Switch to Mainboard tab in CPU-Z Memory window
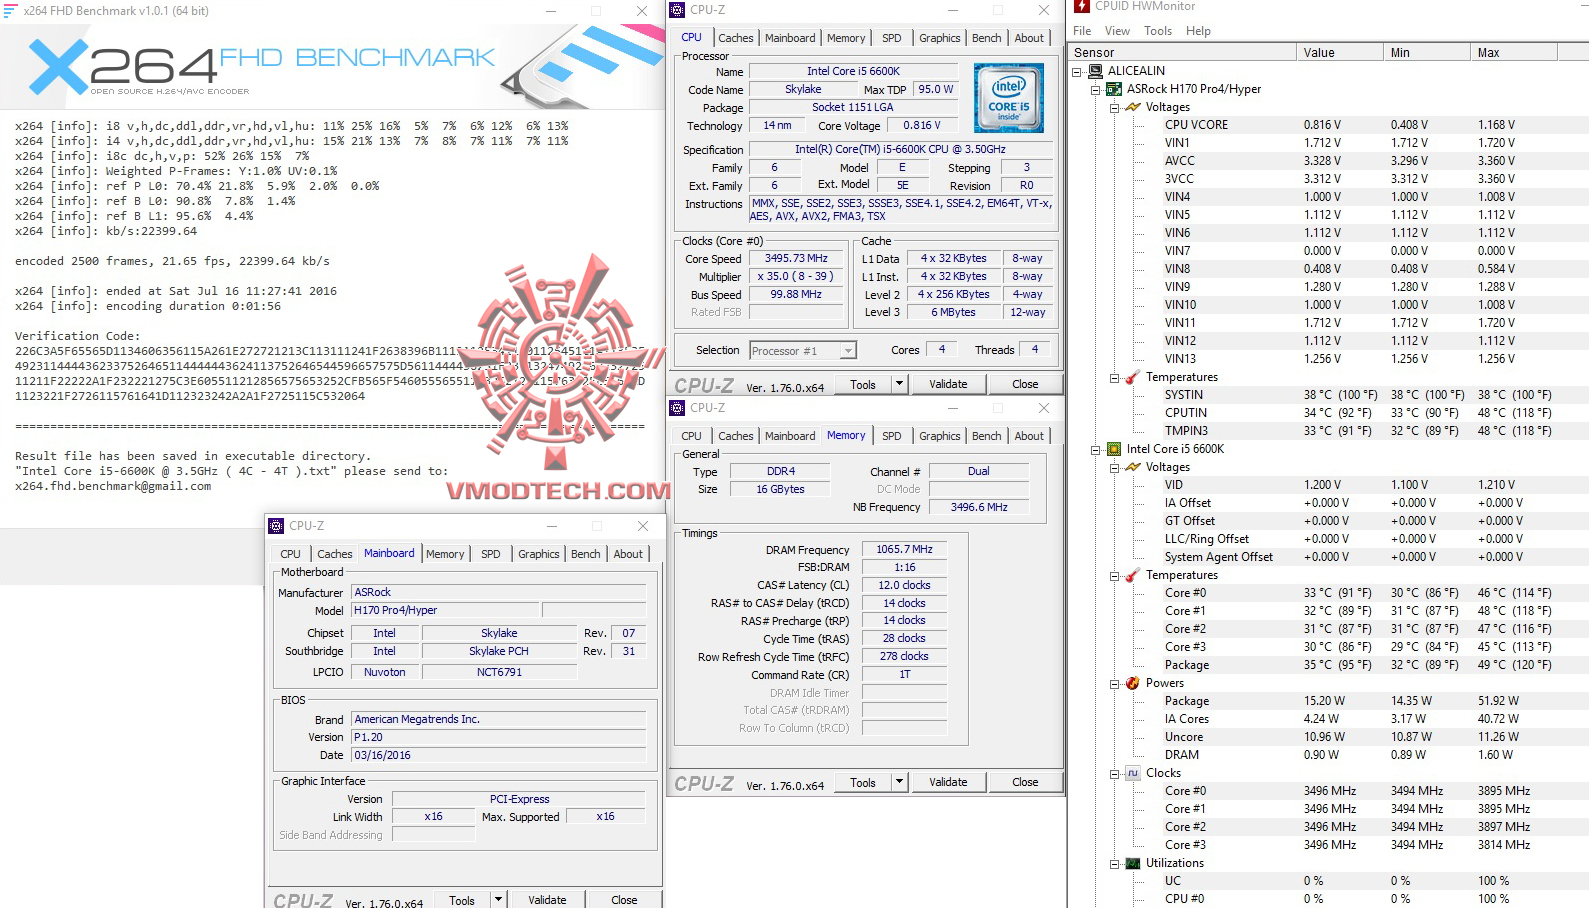Viewport: 1589px width, 908px height. coord(790,436)
